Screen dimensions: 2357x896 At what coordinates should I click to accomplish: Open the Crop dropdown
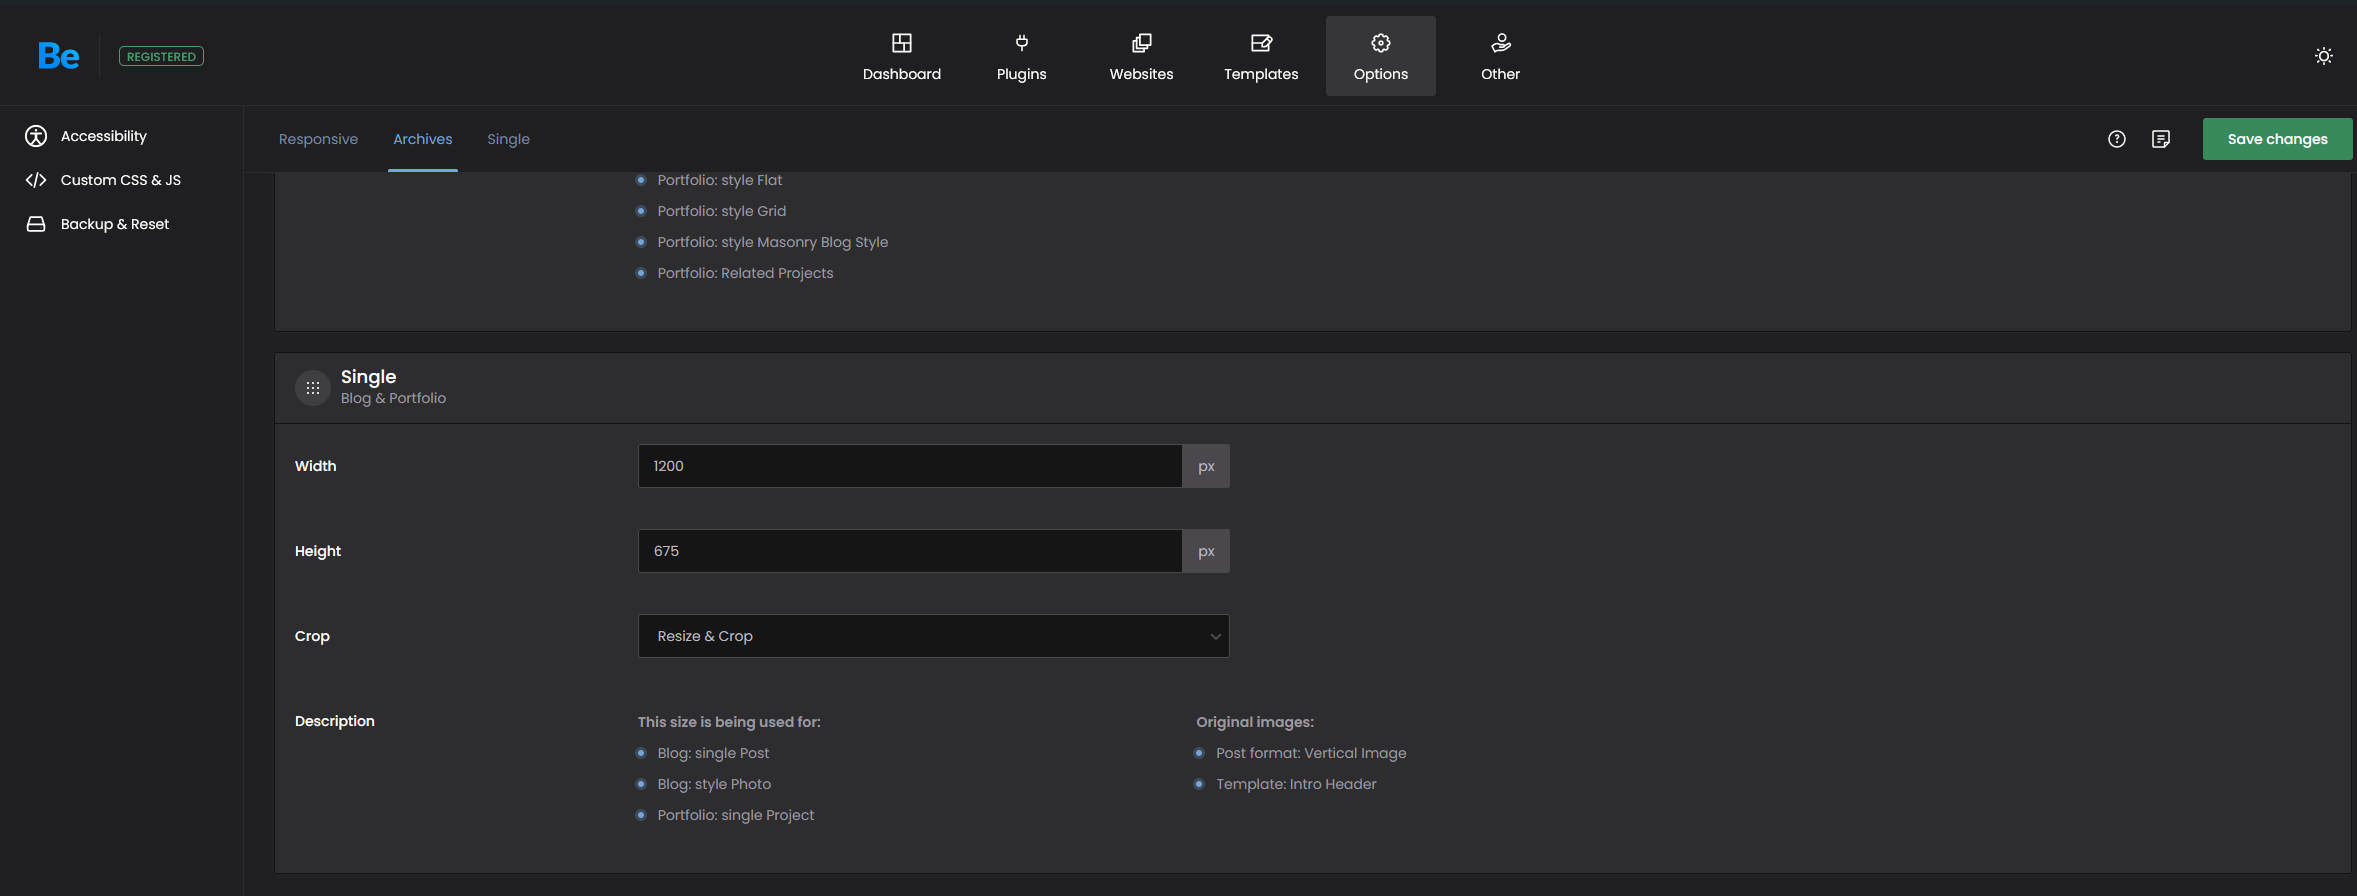click(934, 636)
